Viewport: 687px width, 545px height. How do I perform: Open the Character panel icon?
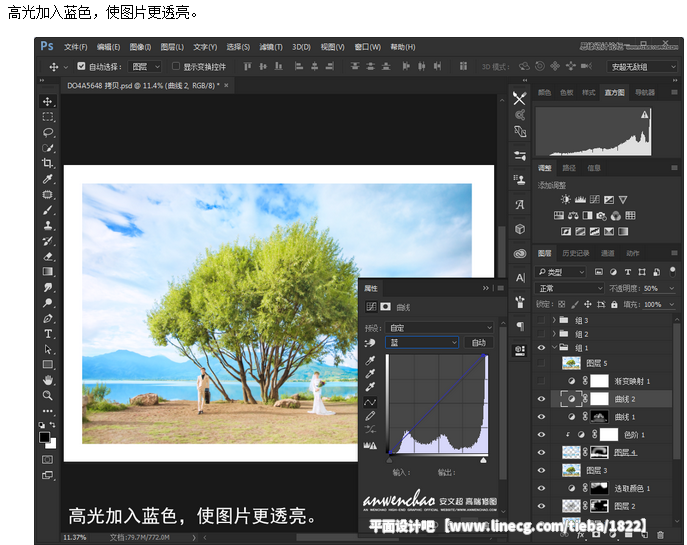[x=520, y=278]
